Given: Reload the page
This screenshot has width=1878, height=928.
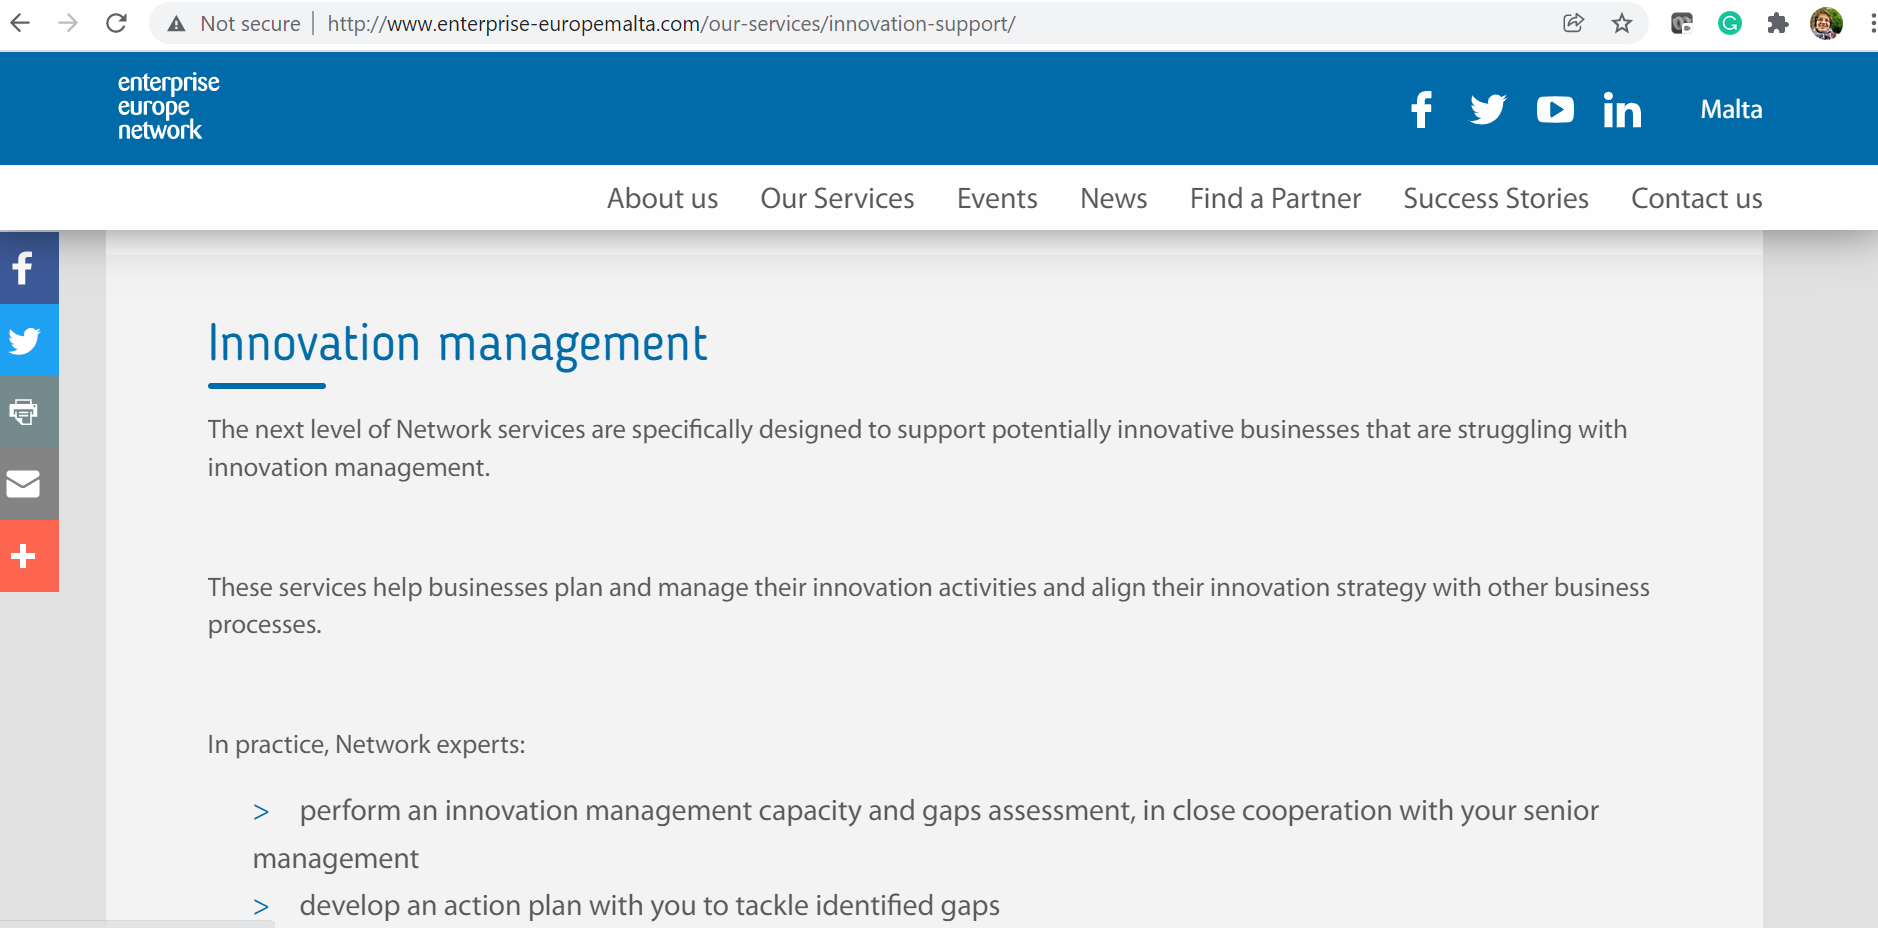Looking at the screenshot, I should pyautogui.click(x=116, y=23).
